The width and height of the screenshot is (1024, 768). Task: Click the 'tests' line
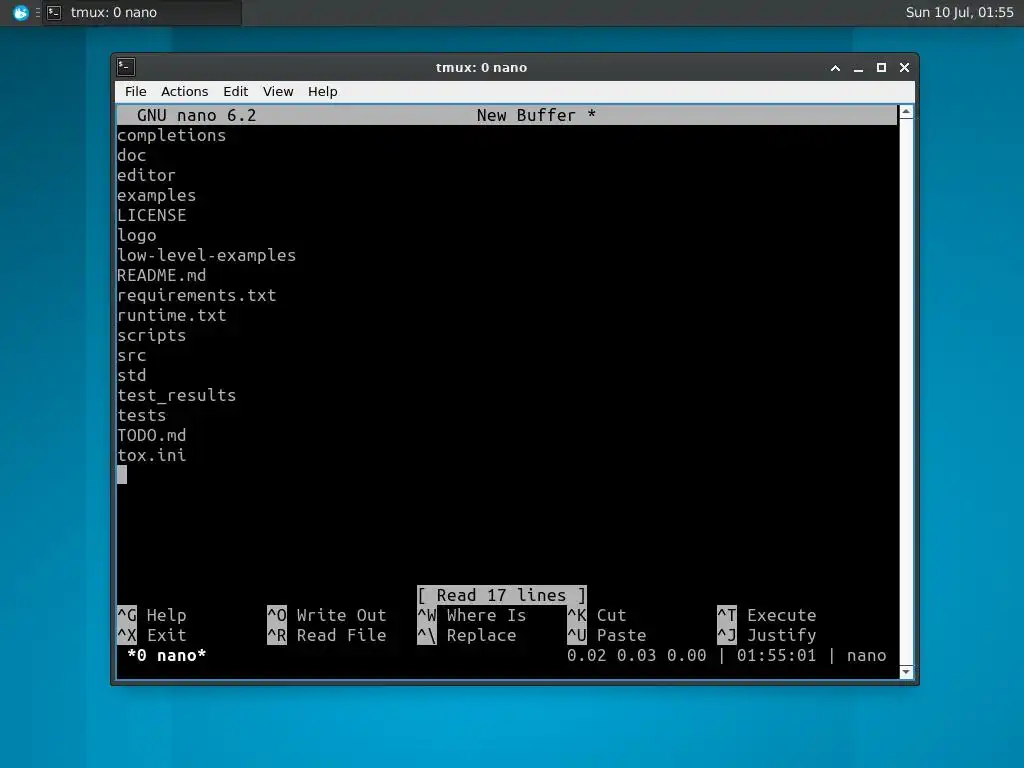pyautogui.click(x=141, y=415)
